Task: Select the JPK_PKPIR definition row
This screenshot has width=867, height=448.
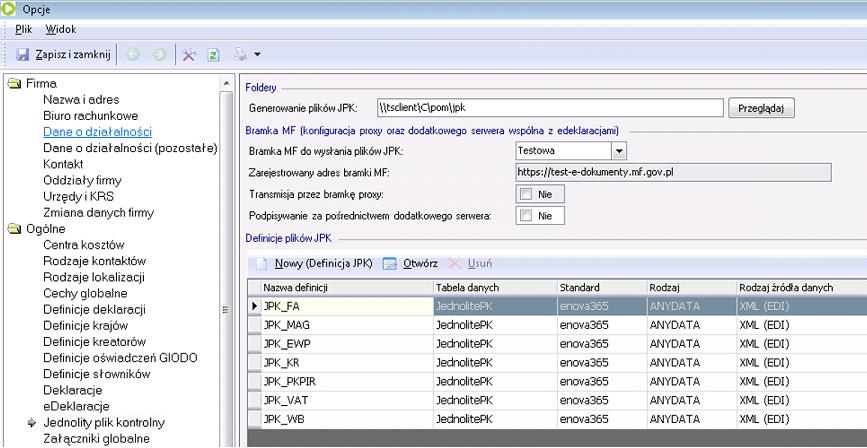Action: pyautogui.click(x=557, y=382)
